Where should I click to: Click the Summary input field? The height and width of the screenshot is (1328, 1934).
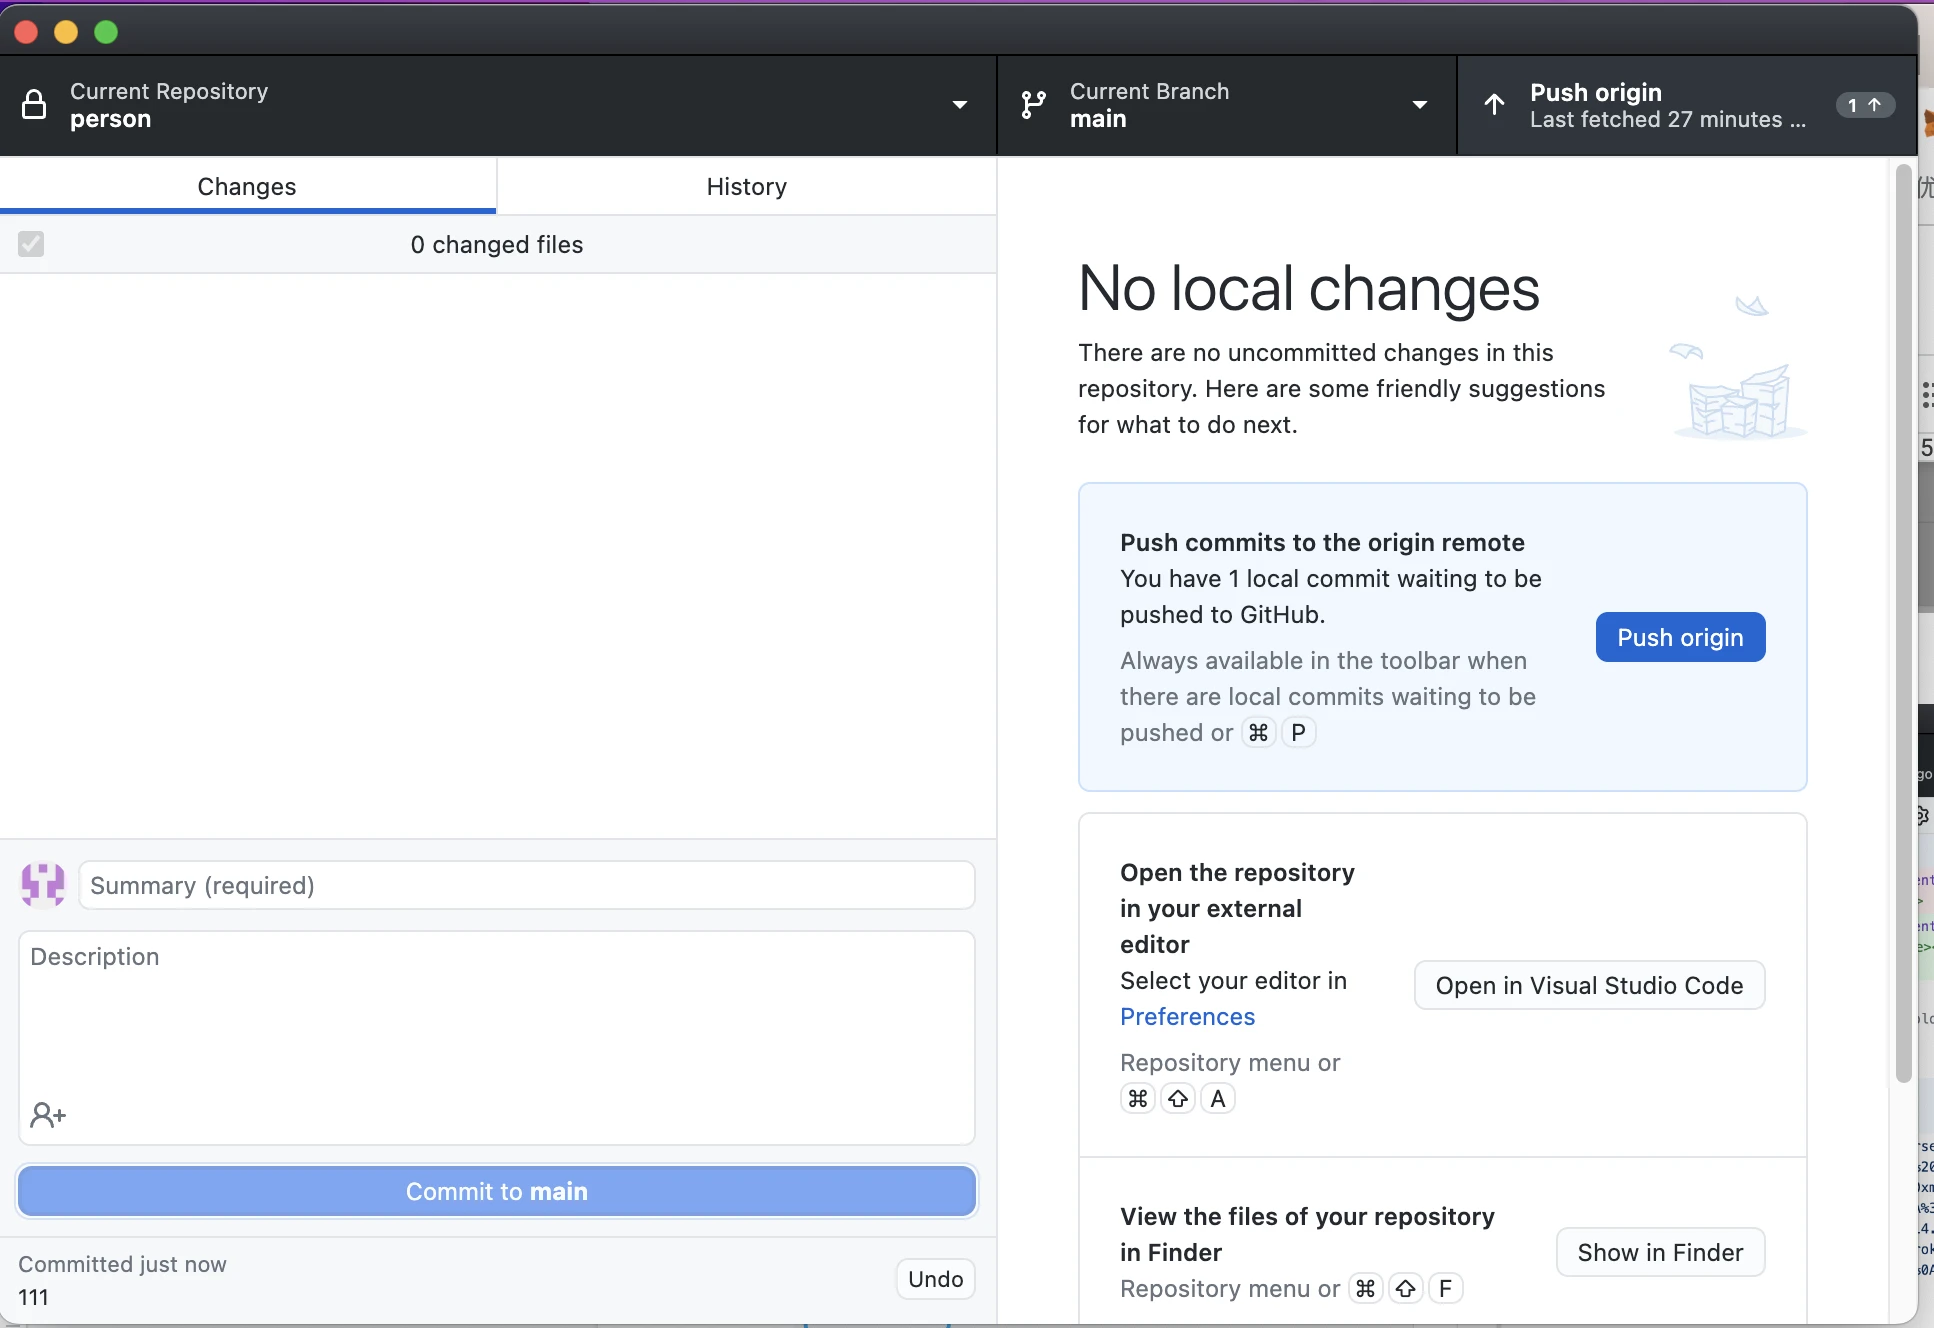pyautogui.click(x=527, y=886)
